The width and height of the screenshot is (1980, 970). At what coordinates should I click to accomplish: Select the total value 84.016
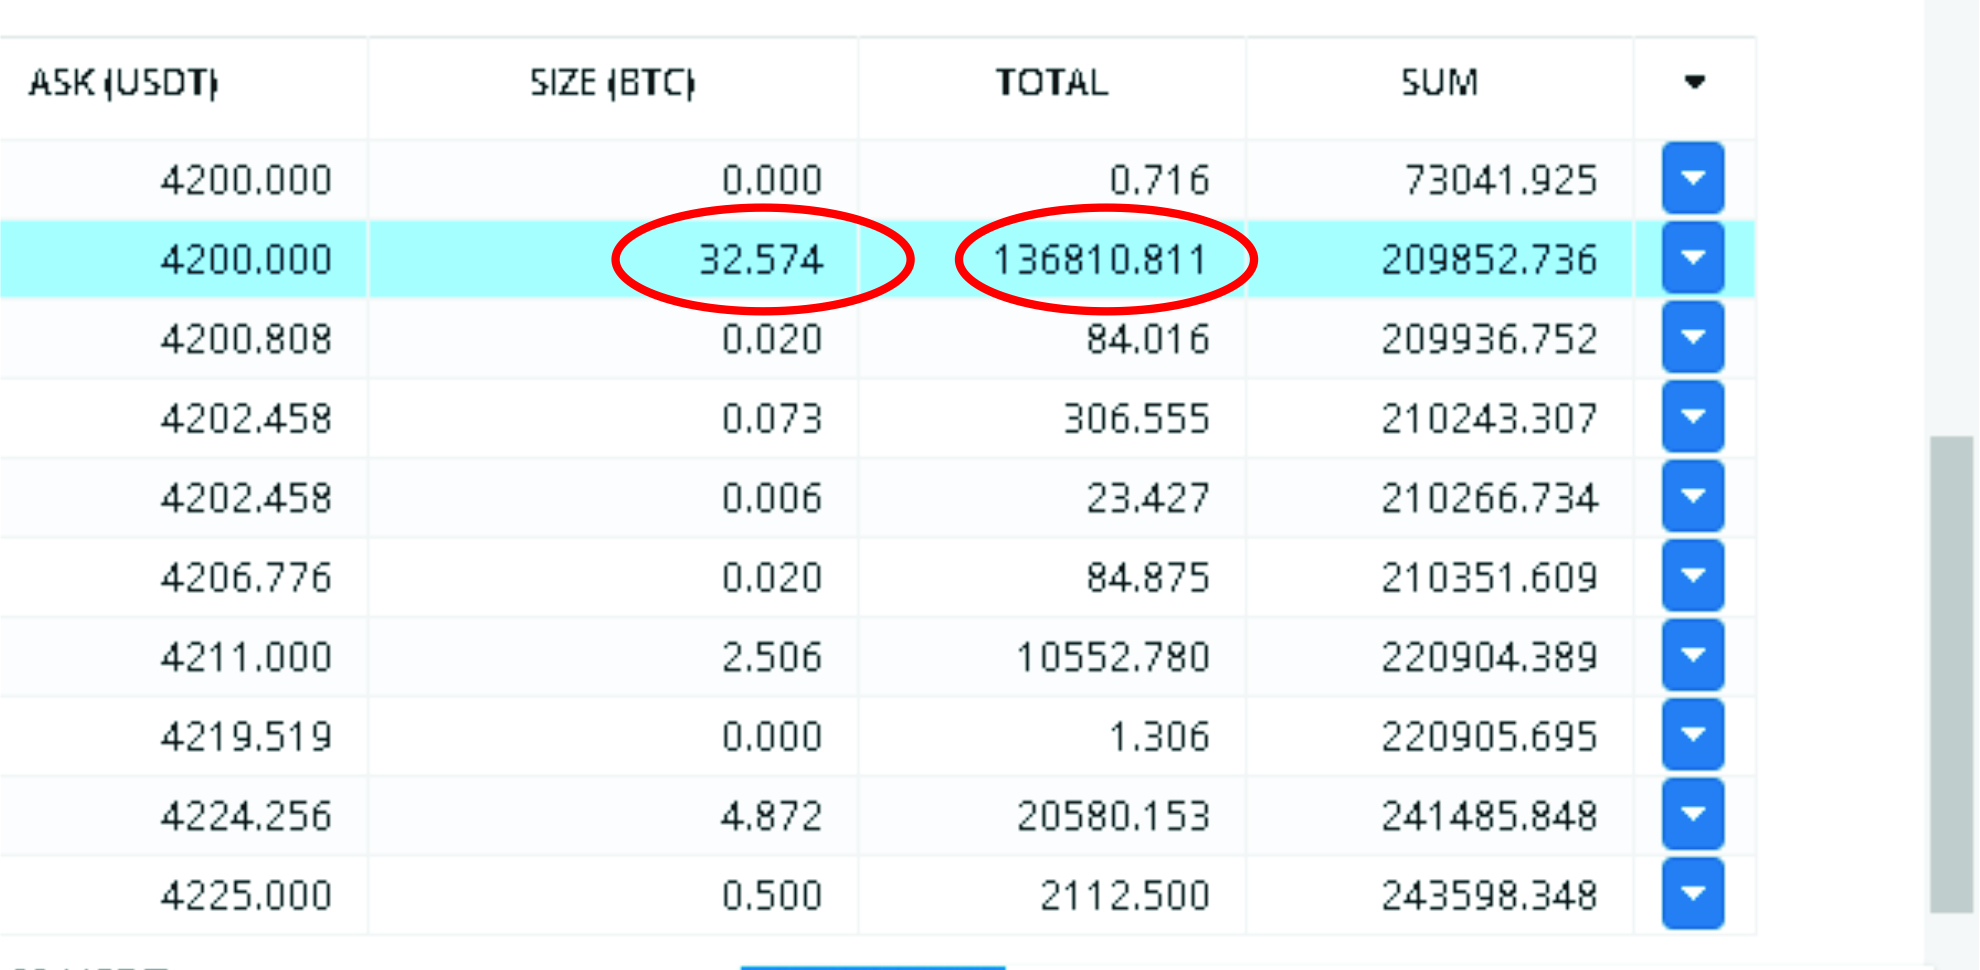[x=1149, y=339]
